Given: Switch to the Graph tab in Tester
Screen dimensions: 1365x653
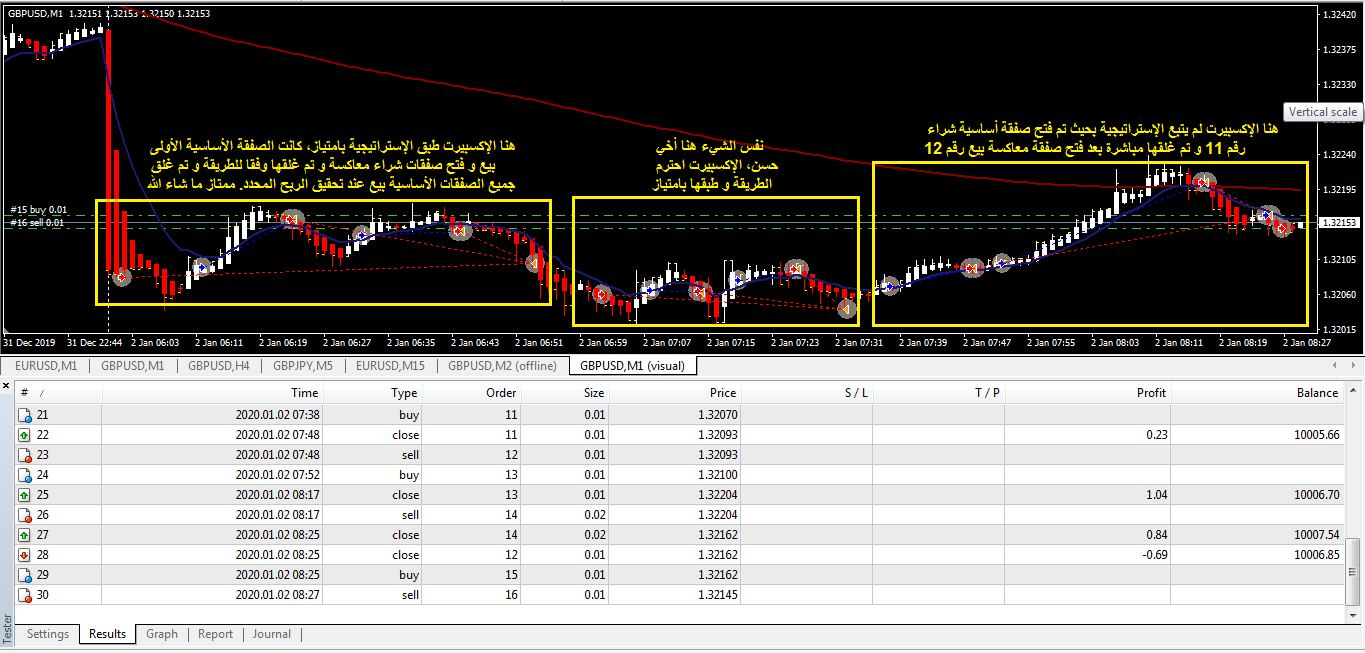Looking at the screenshot, I should point(161,634).
